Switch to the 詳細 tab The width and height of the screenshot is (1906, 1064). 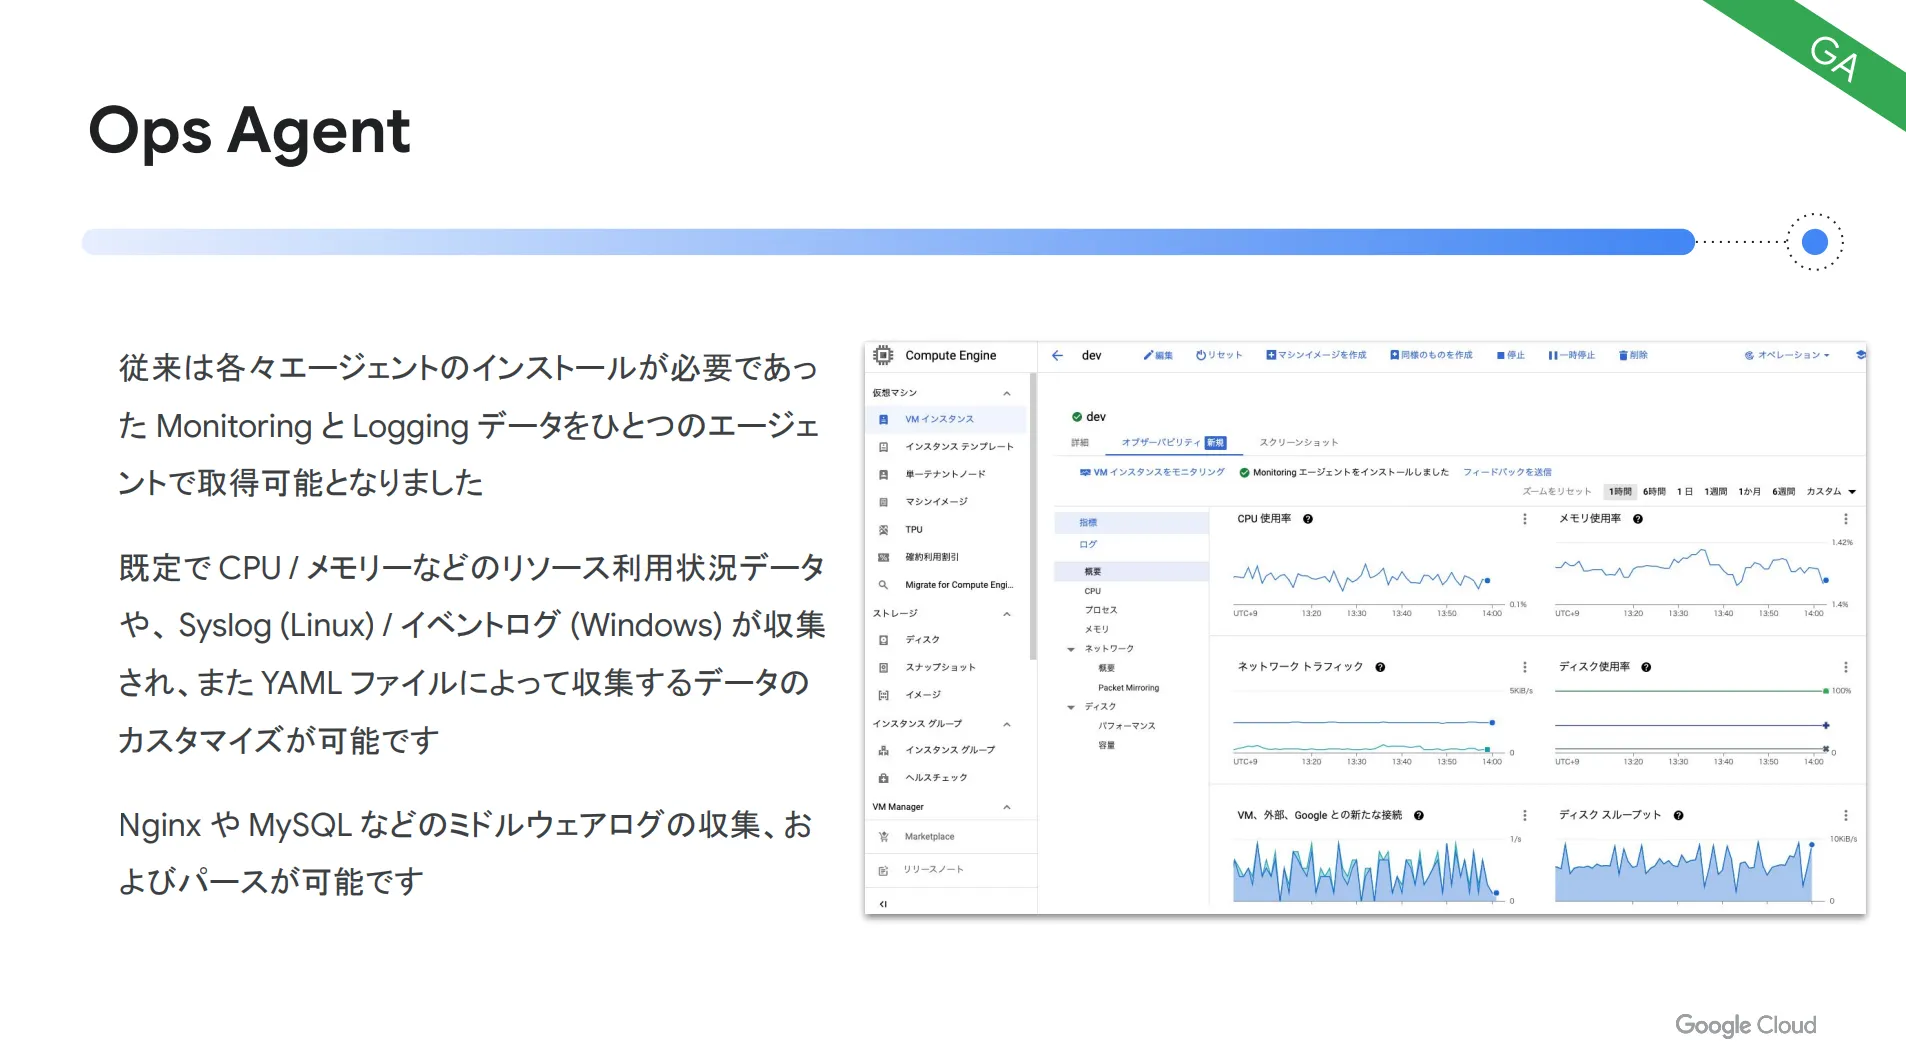click(x=1080, y=442)
